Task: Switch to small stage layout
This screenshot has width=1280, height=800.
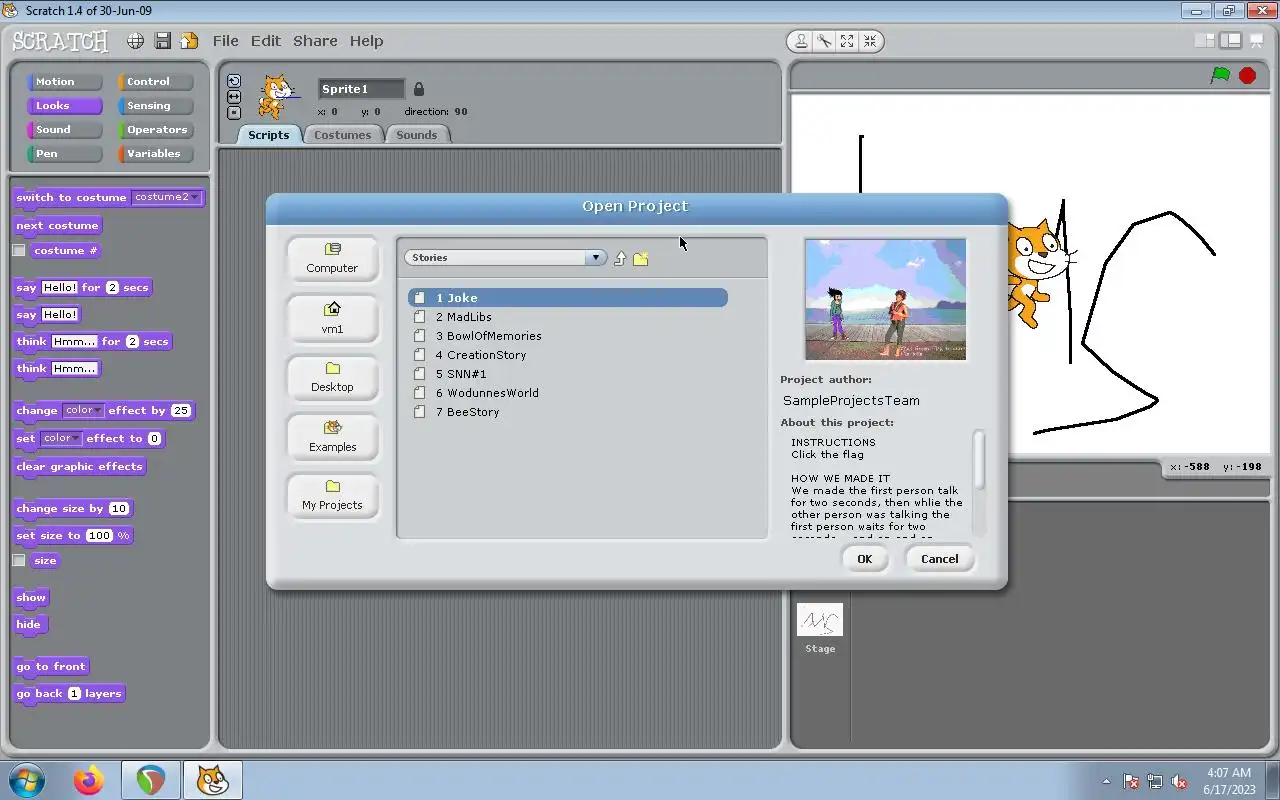Action: coord(1205,41)
